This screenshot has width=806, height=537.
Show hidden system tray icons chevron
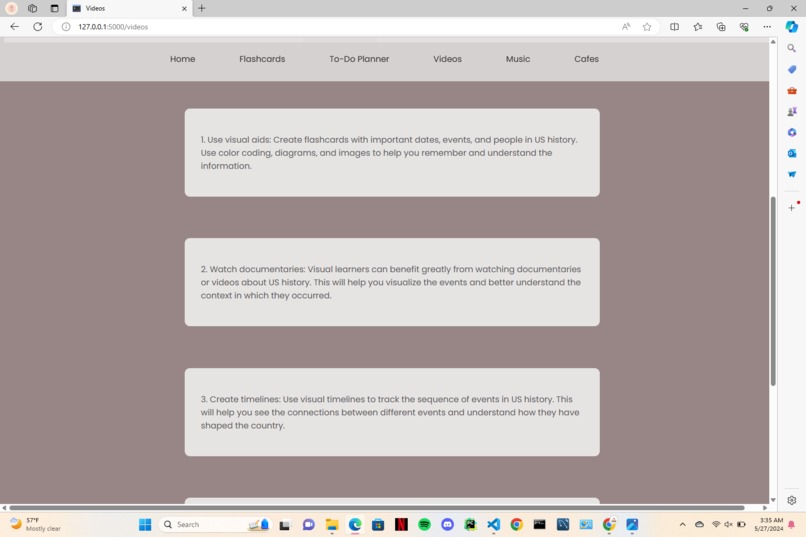(683, 524)
